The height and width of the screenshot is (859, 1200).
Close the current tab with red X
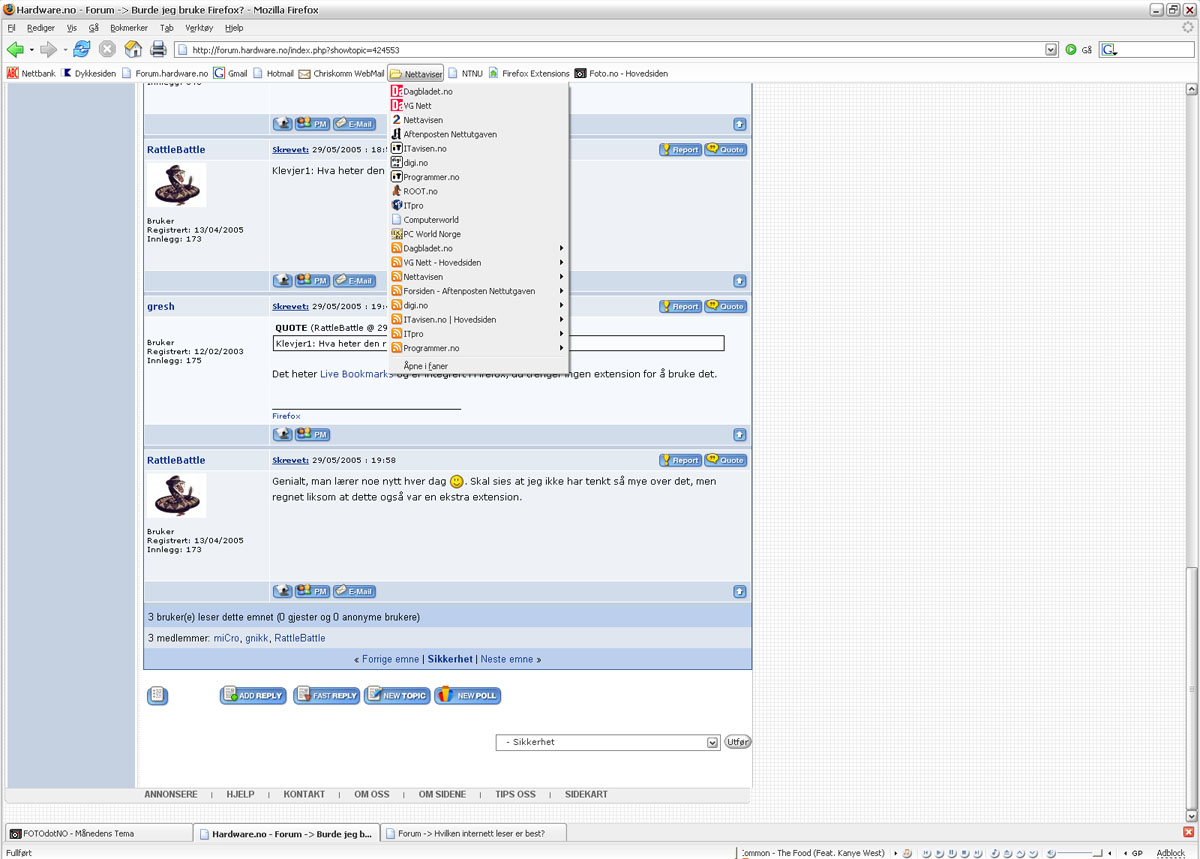pos(1188,833)
